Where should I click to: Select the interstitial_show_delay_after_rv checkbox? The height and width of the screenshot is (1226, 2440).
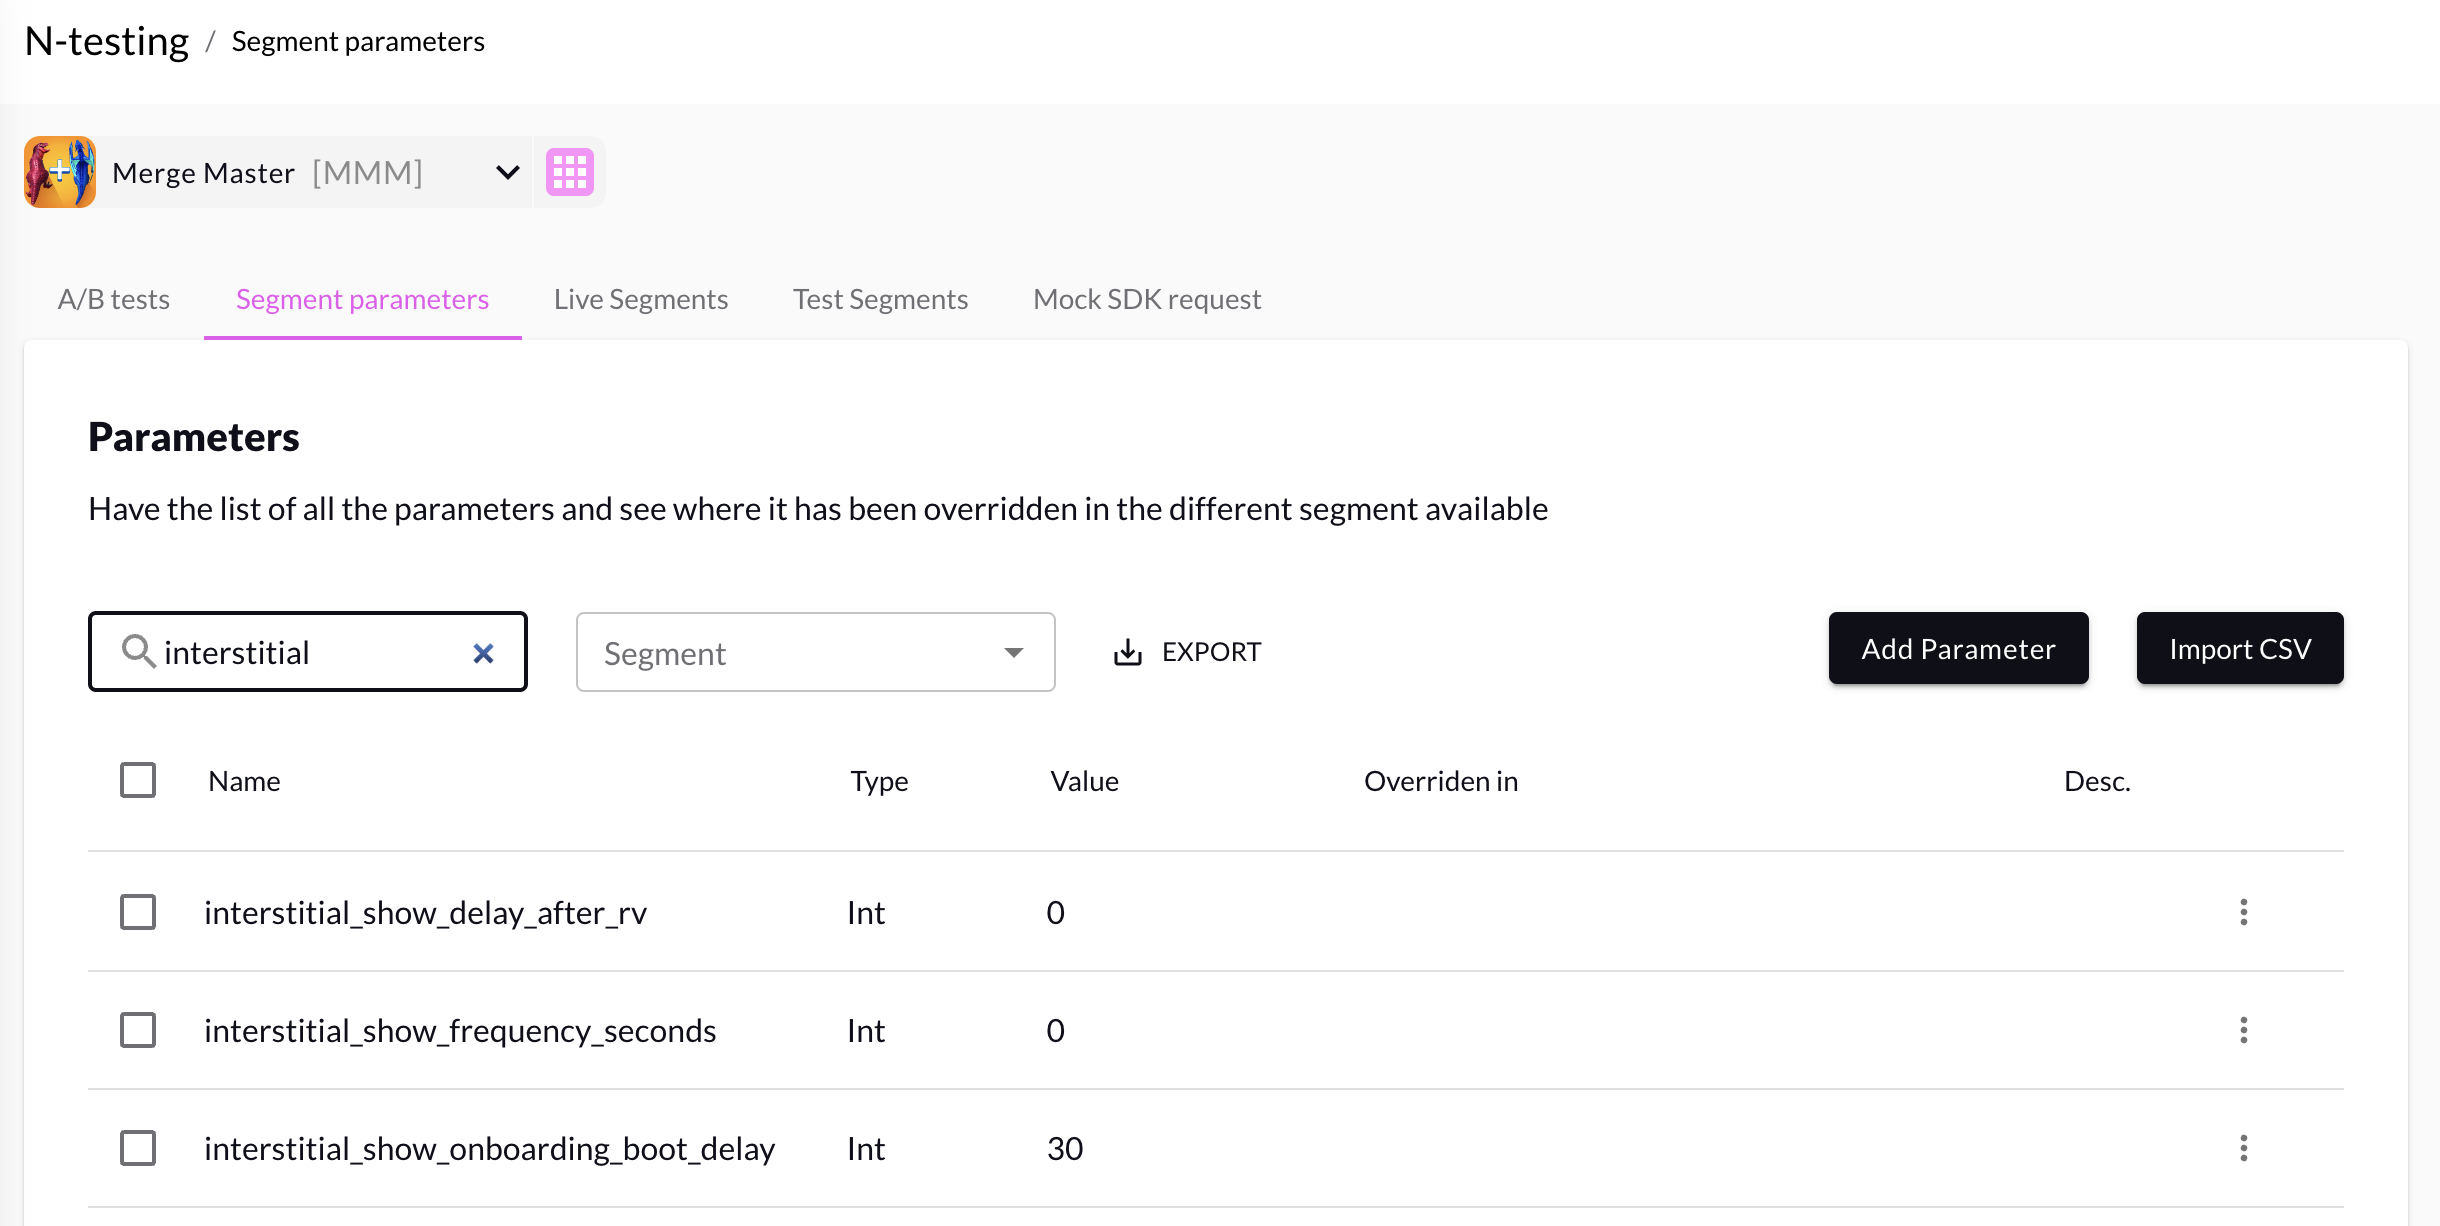pos(138,912)
